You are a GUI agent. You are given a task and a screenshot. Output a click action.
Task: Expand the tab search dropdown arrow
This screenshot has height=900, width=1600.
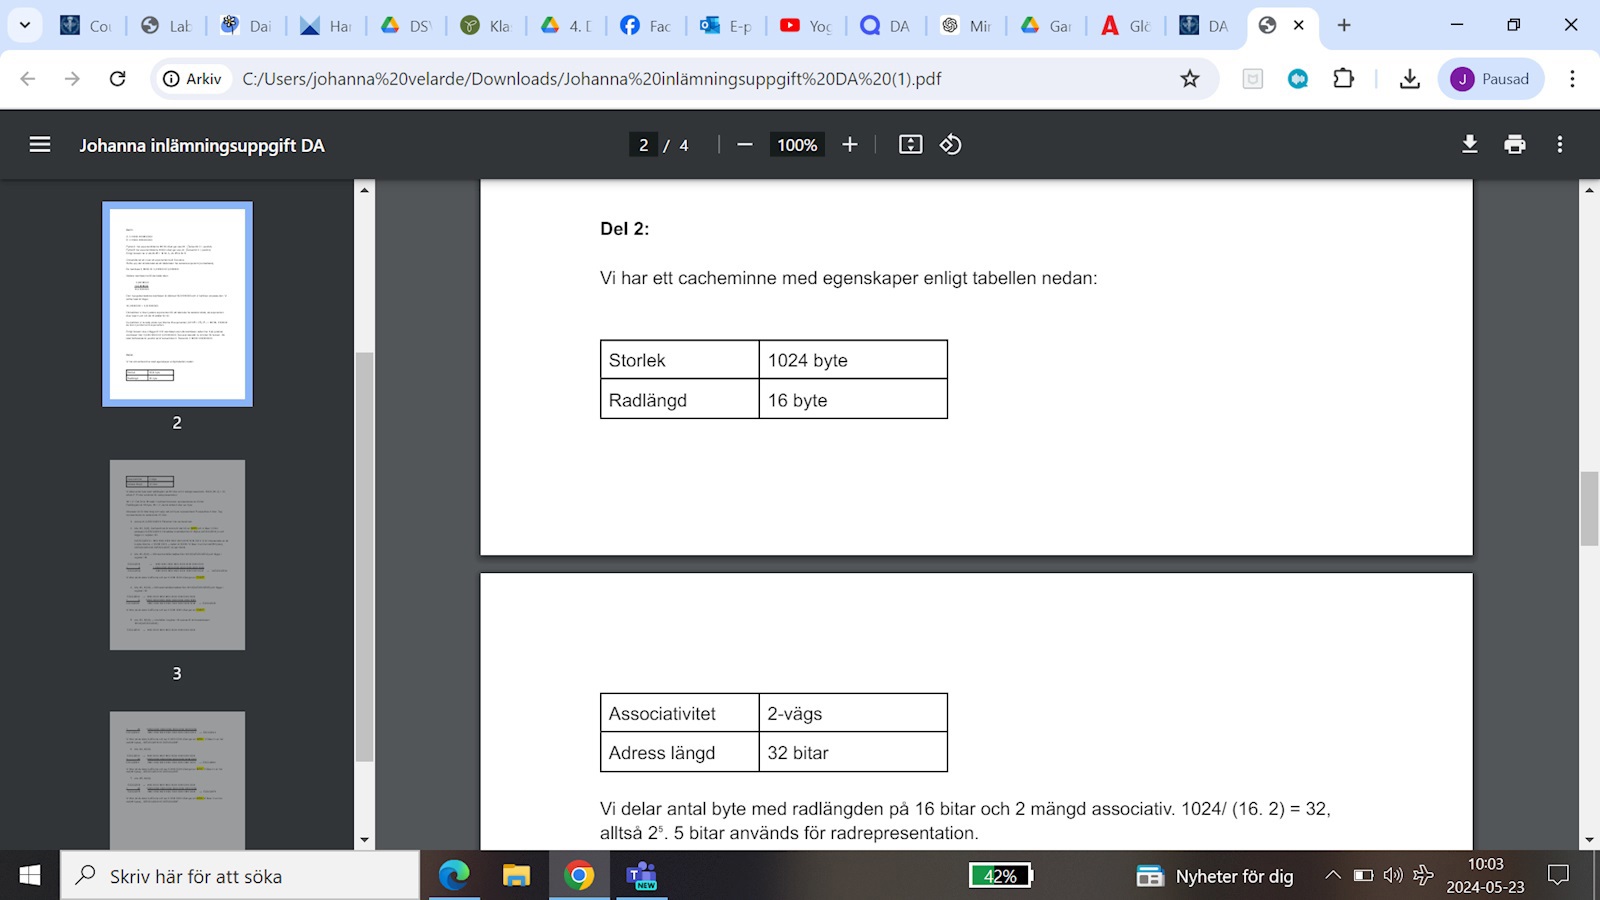[25, 25]
